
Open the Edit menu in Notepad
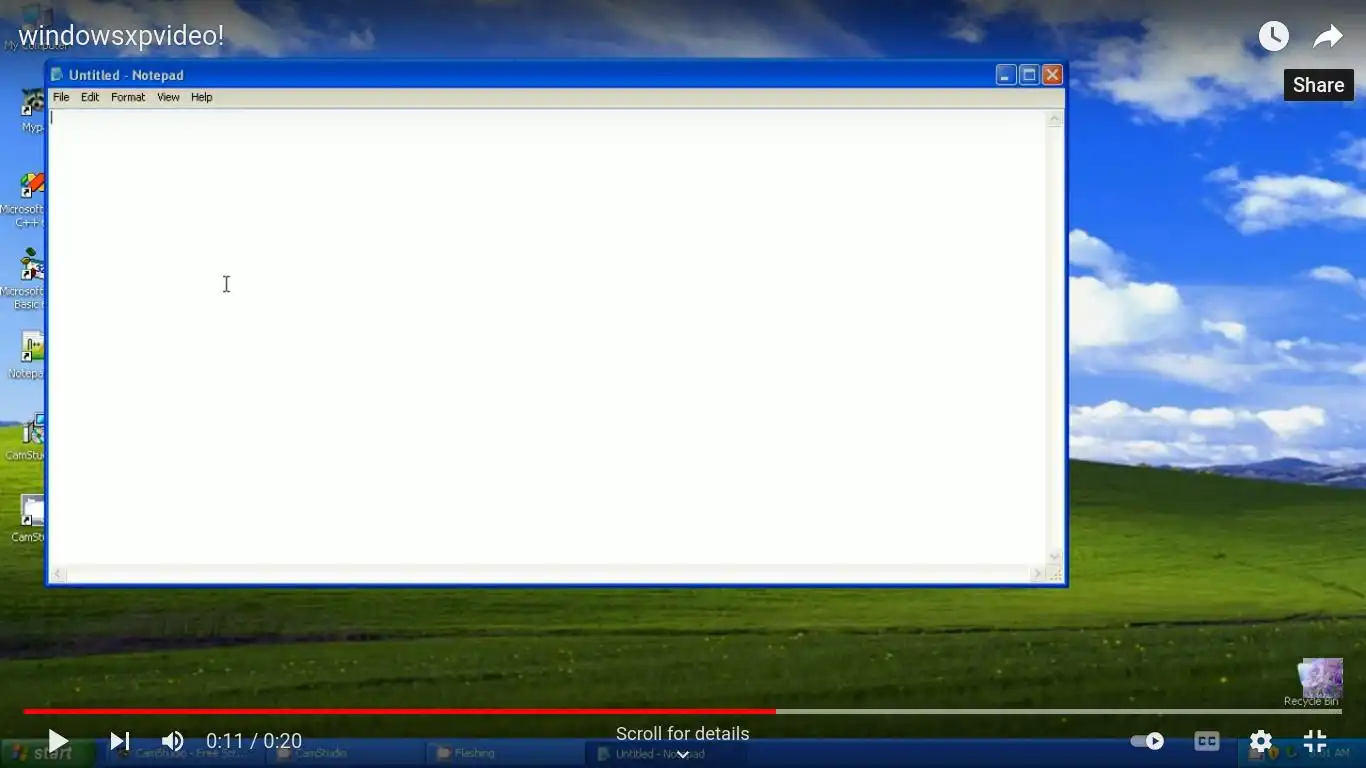pos(90,97)
